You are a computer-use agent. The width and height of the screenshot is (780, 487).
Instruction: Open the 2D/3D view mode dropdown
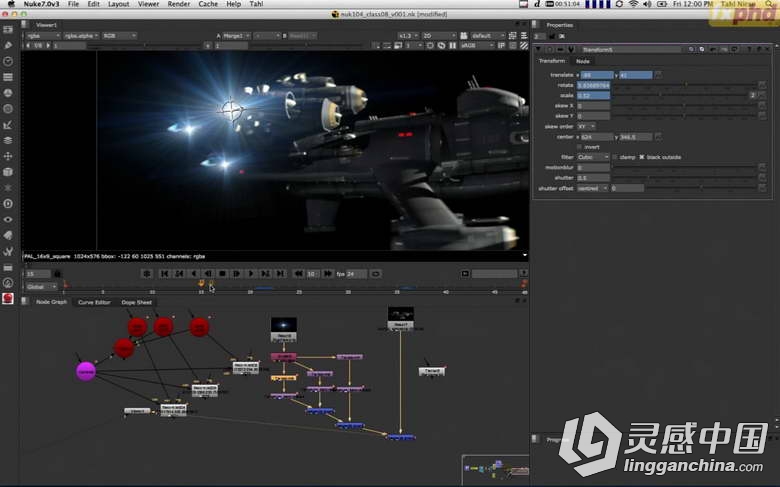[x=439, y=36]
